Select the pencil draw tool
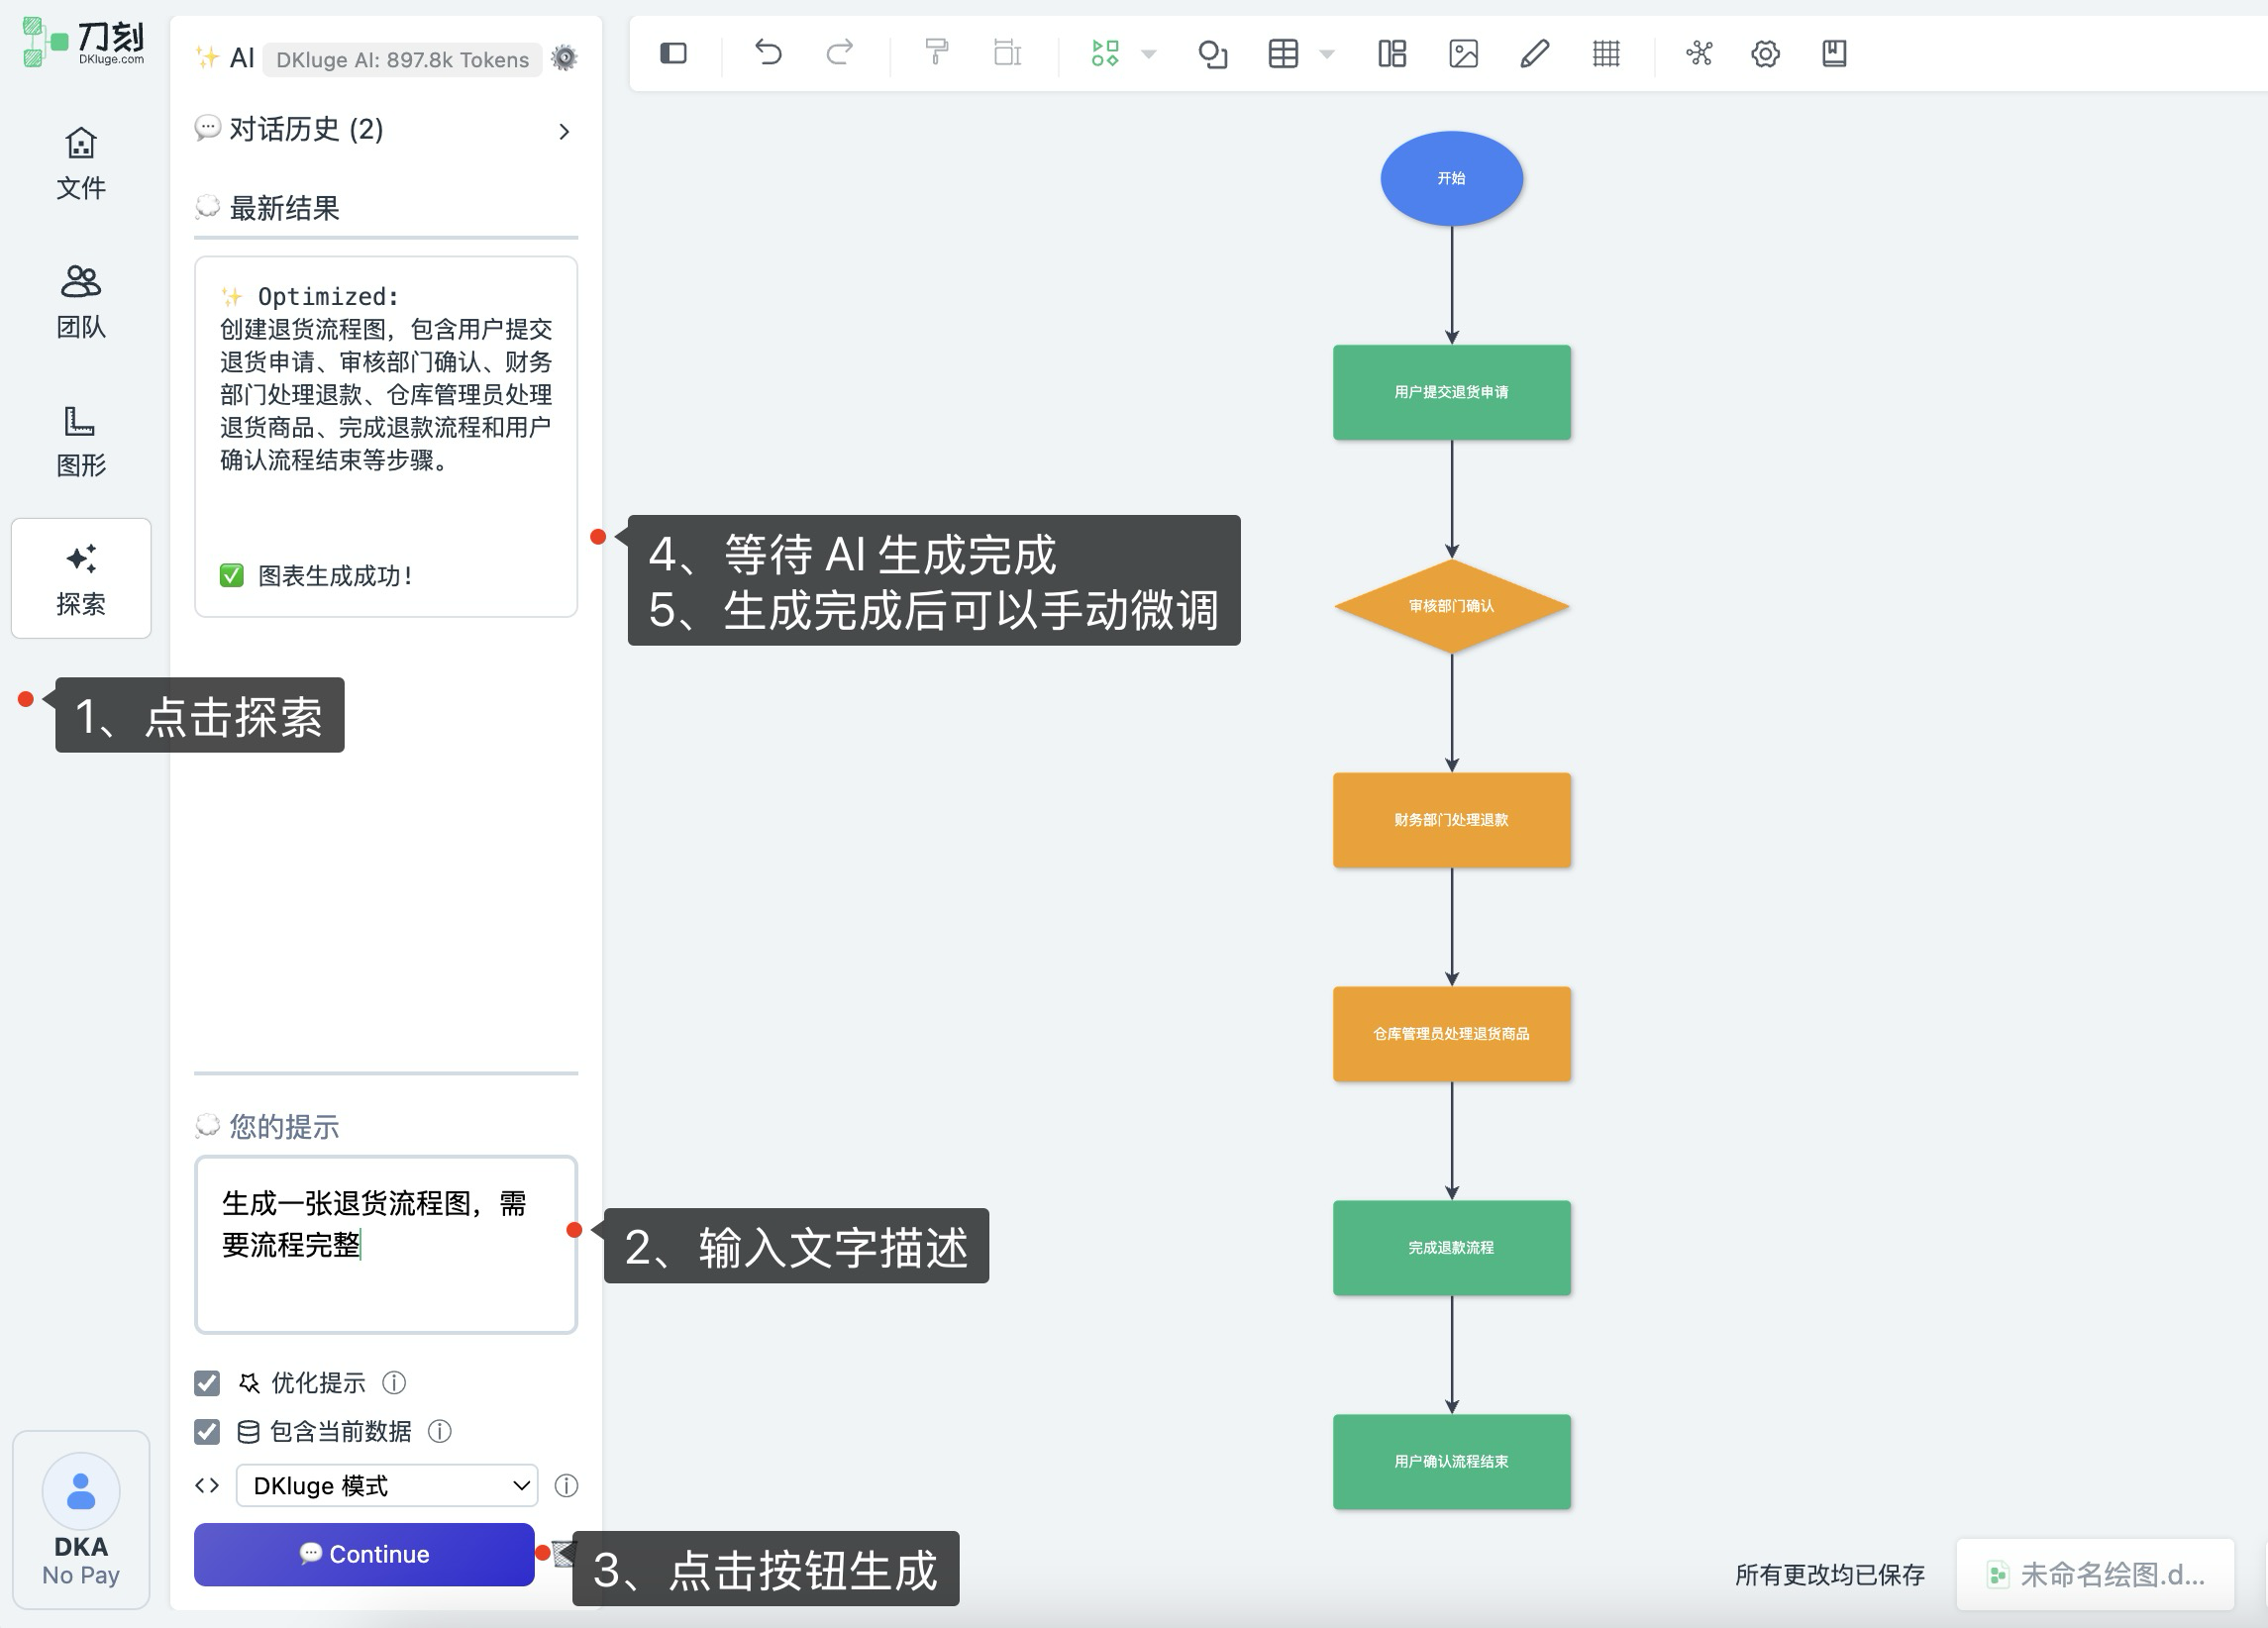2268x1628 pixels. click(1534, 53)
